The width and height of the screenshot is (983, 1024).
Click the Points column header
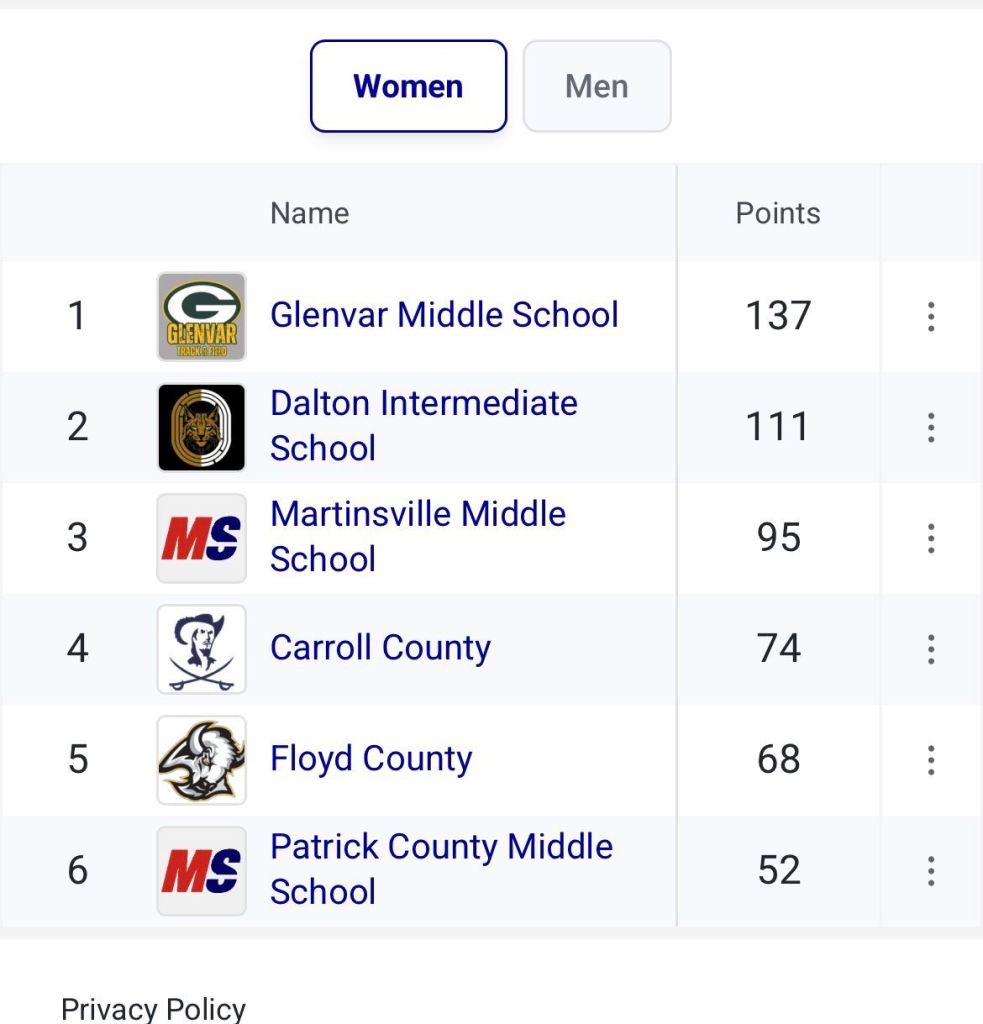[x=778, y=213]
